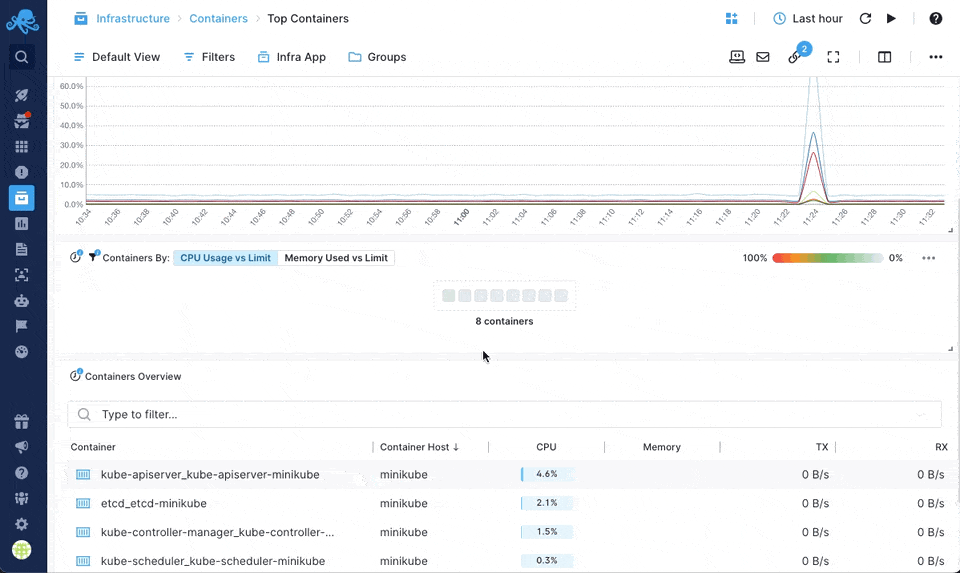Click the 11:00 time label on chart
Screen dimensions: 960x573
461,217
